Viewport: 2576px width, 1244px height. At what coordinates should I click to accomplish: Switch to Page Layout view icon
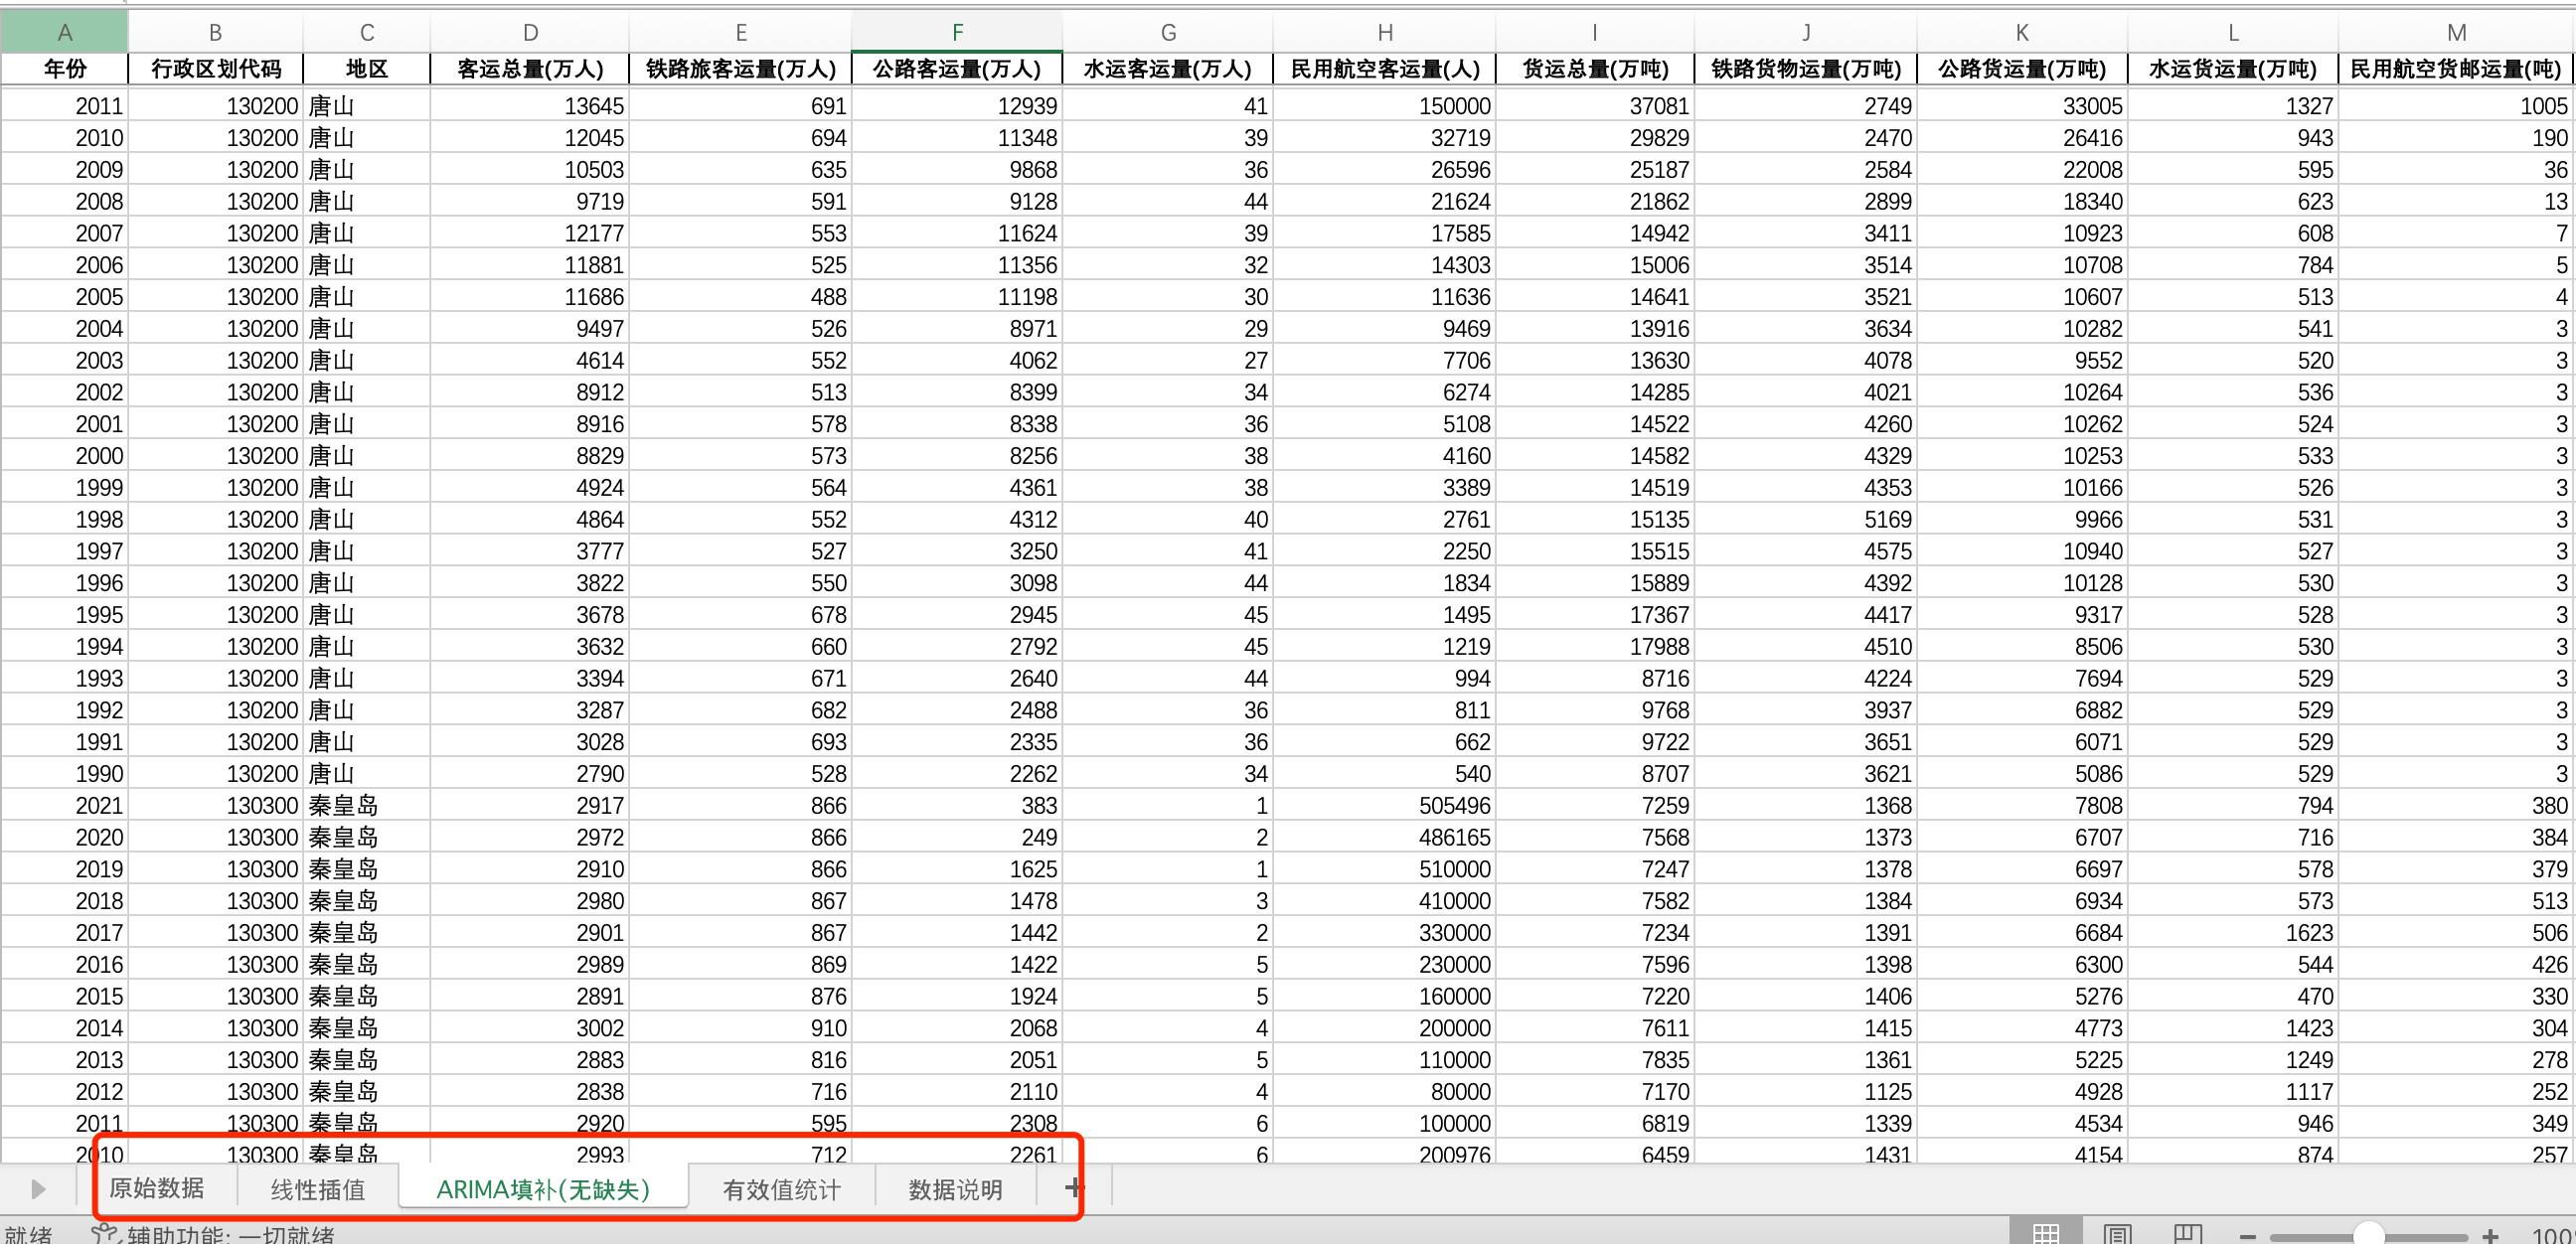click(2117, 1233)
